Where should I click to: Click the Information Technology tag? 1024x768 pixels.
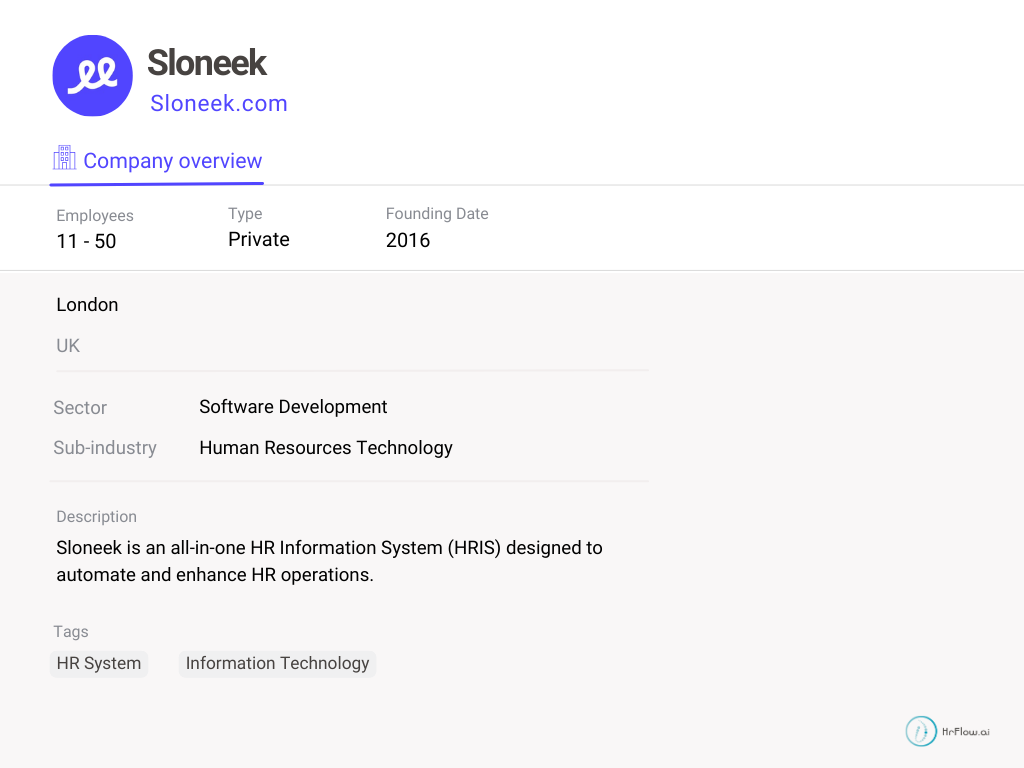pyautogui.click(x=277, y=663)
